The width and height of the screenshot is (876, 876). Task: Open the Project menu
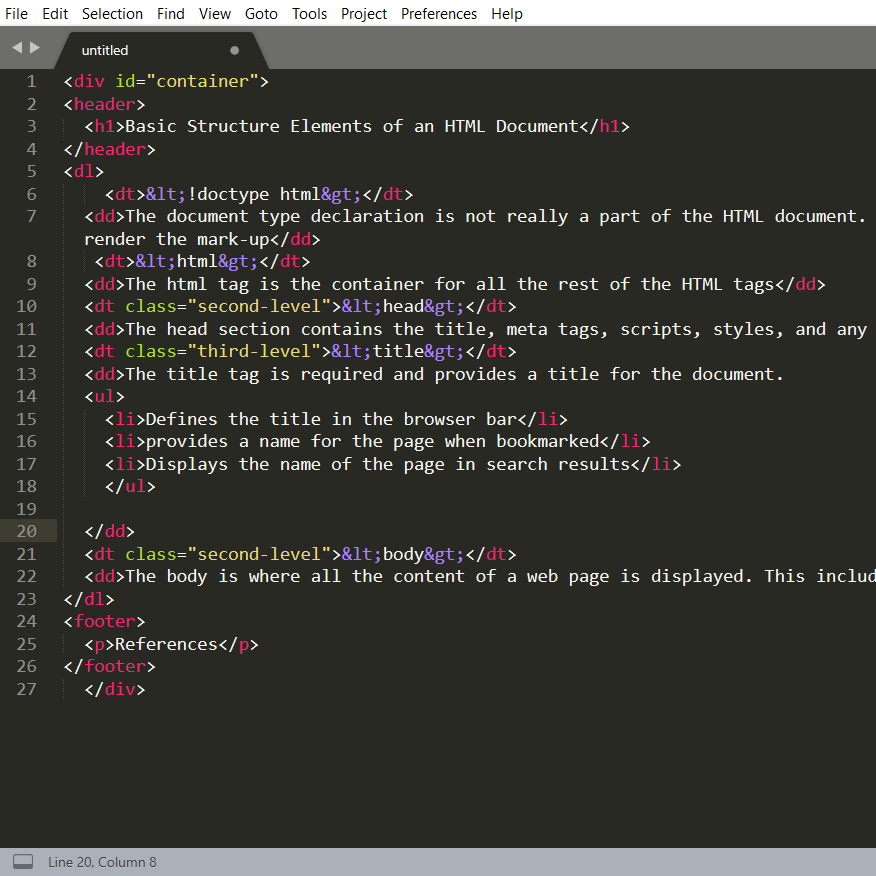[x=364, y=13]
